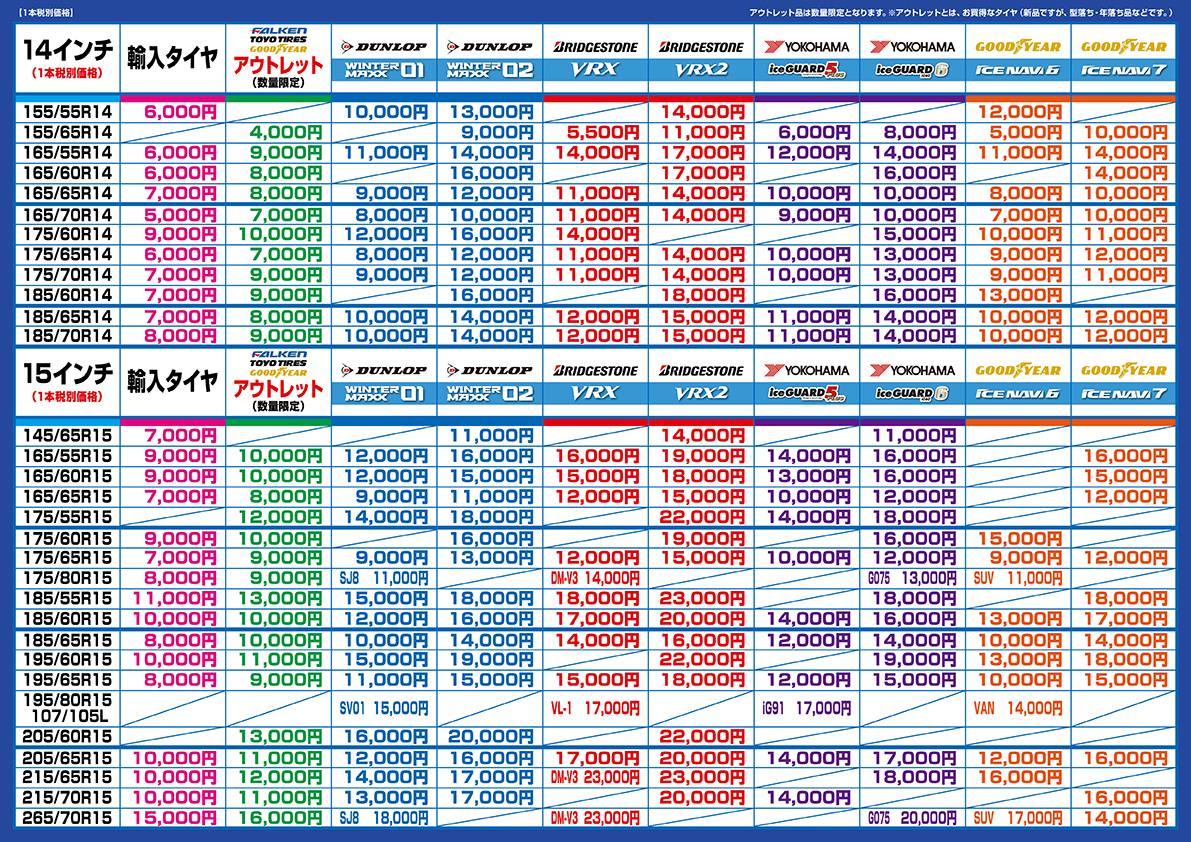Select the DM-V3 14,000円 cell in 175/80R15 row

pyautogui.click(x=596, y=579)
